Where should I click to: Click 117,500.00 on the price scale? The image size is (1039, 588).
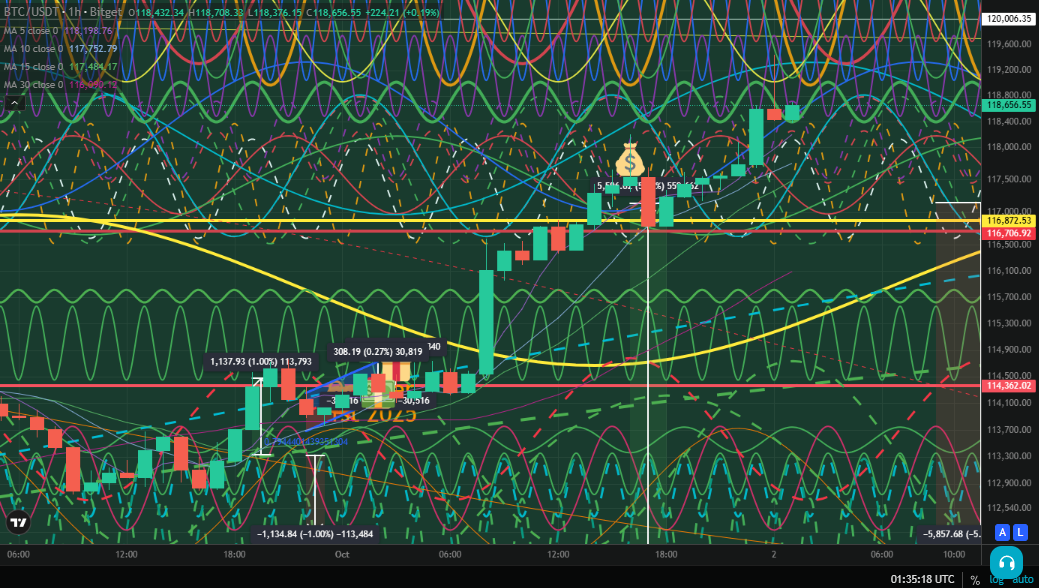(x=1009, y=179)
